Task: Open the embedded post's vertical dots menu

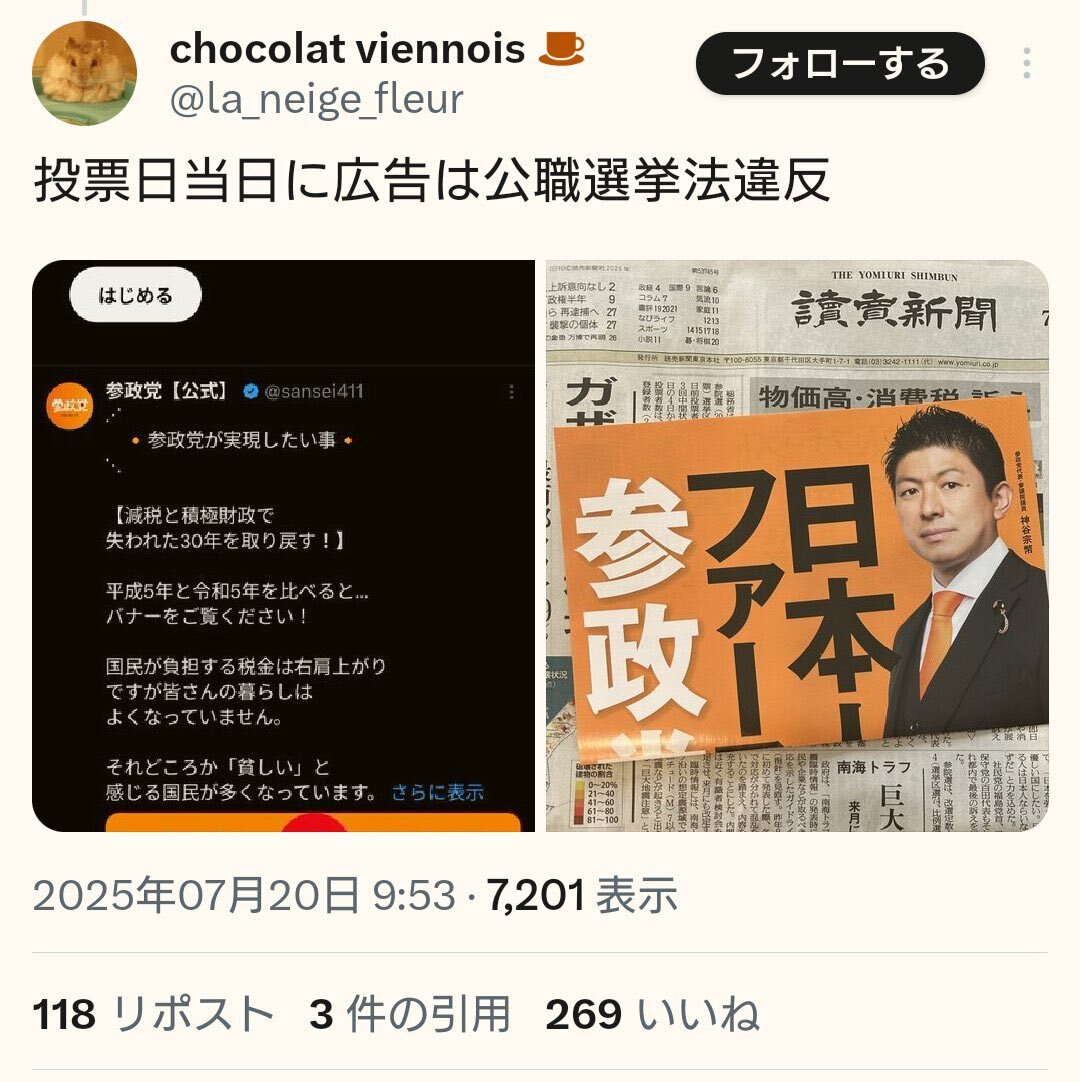Action: pyautogui.click(x=511, y=392)
